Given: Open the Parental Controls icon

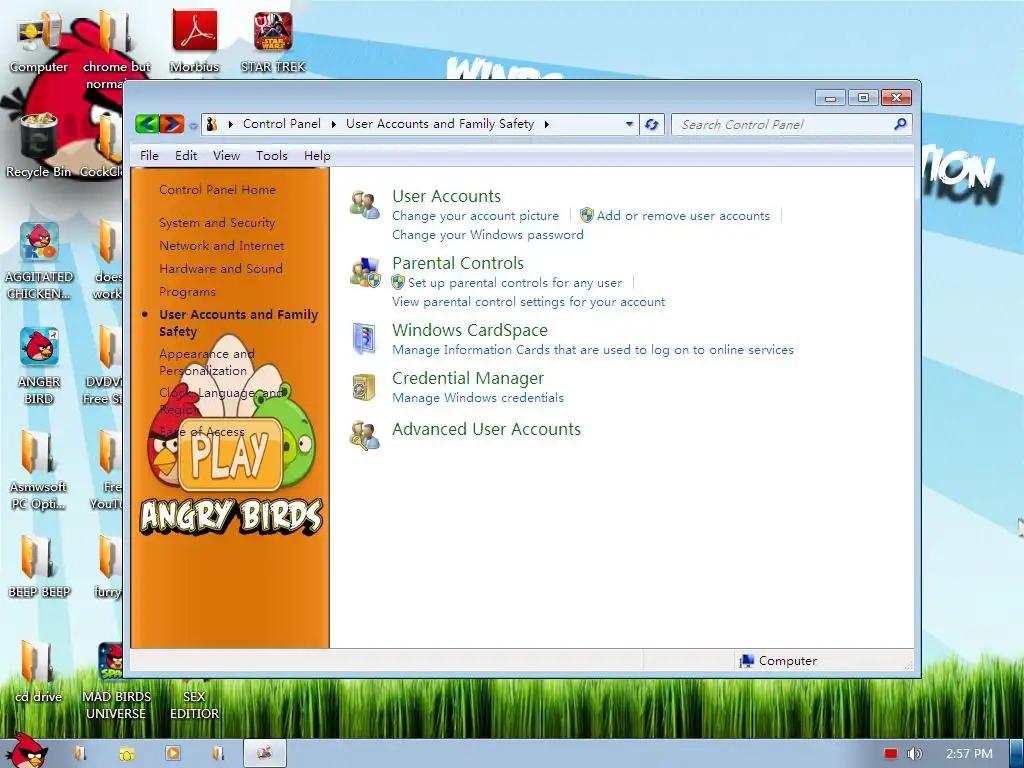Looking at the screenshot, I should (364, 272).
